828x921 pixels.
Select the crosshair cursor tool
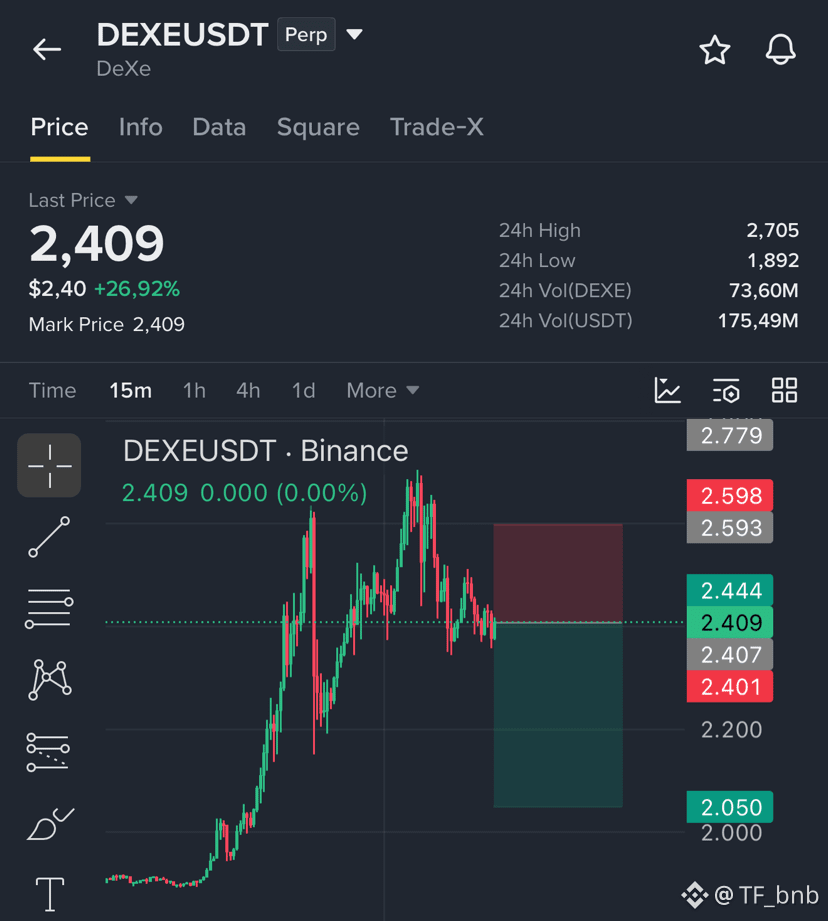49,465
